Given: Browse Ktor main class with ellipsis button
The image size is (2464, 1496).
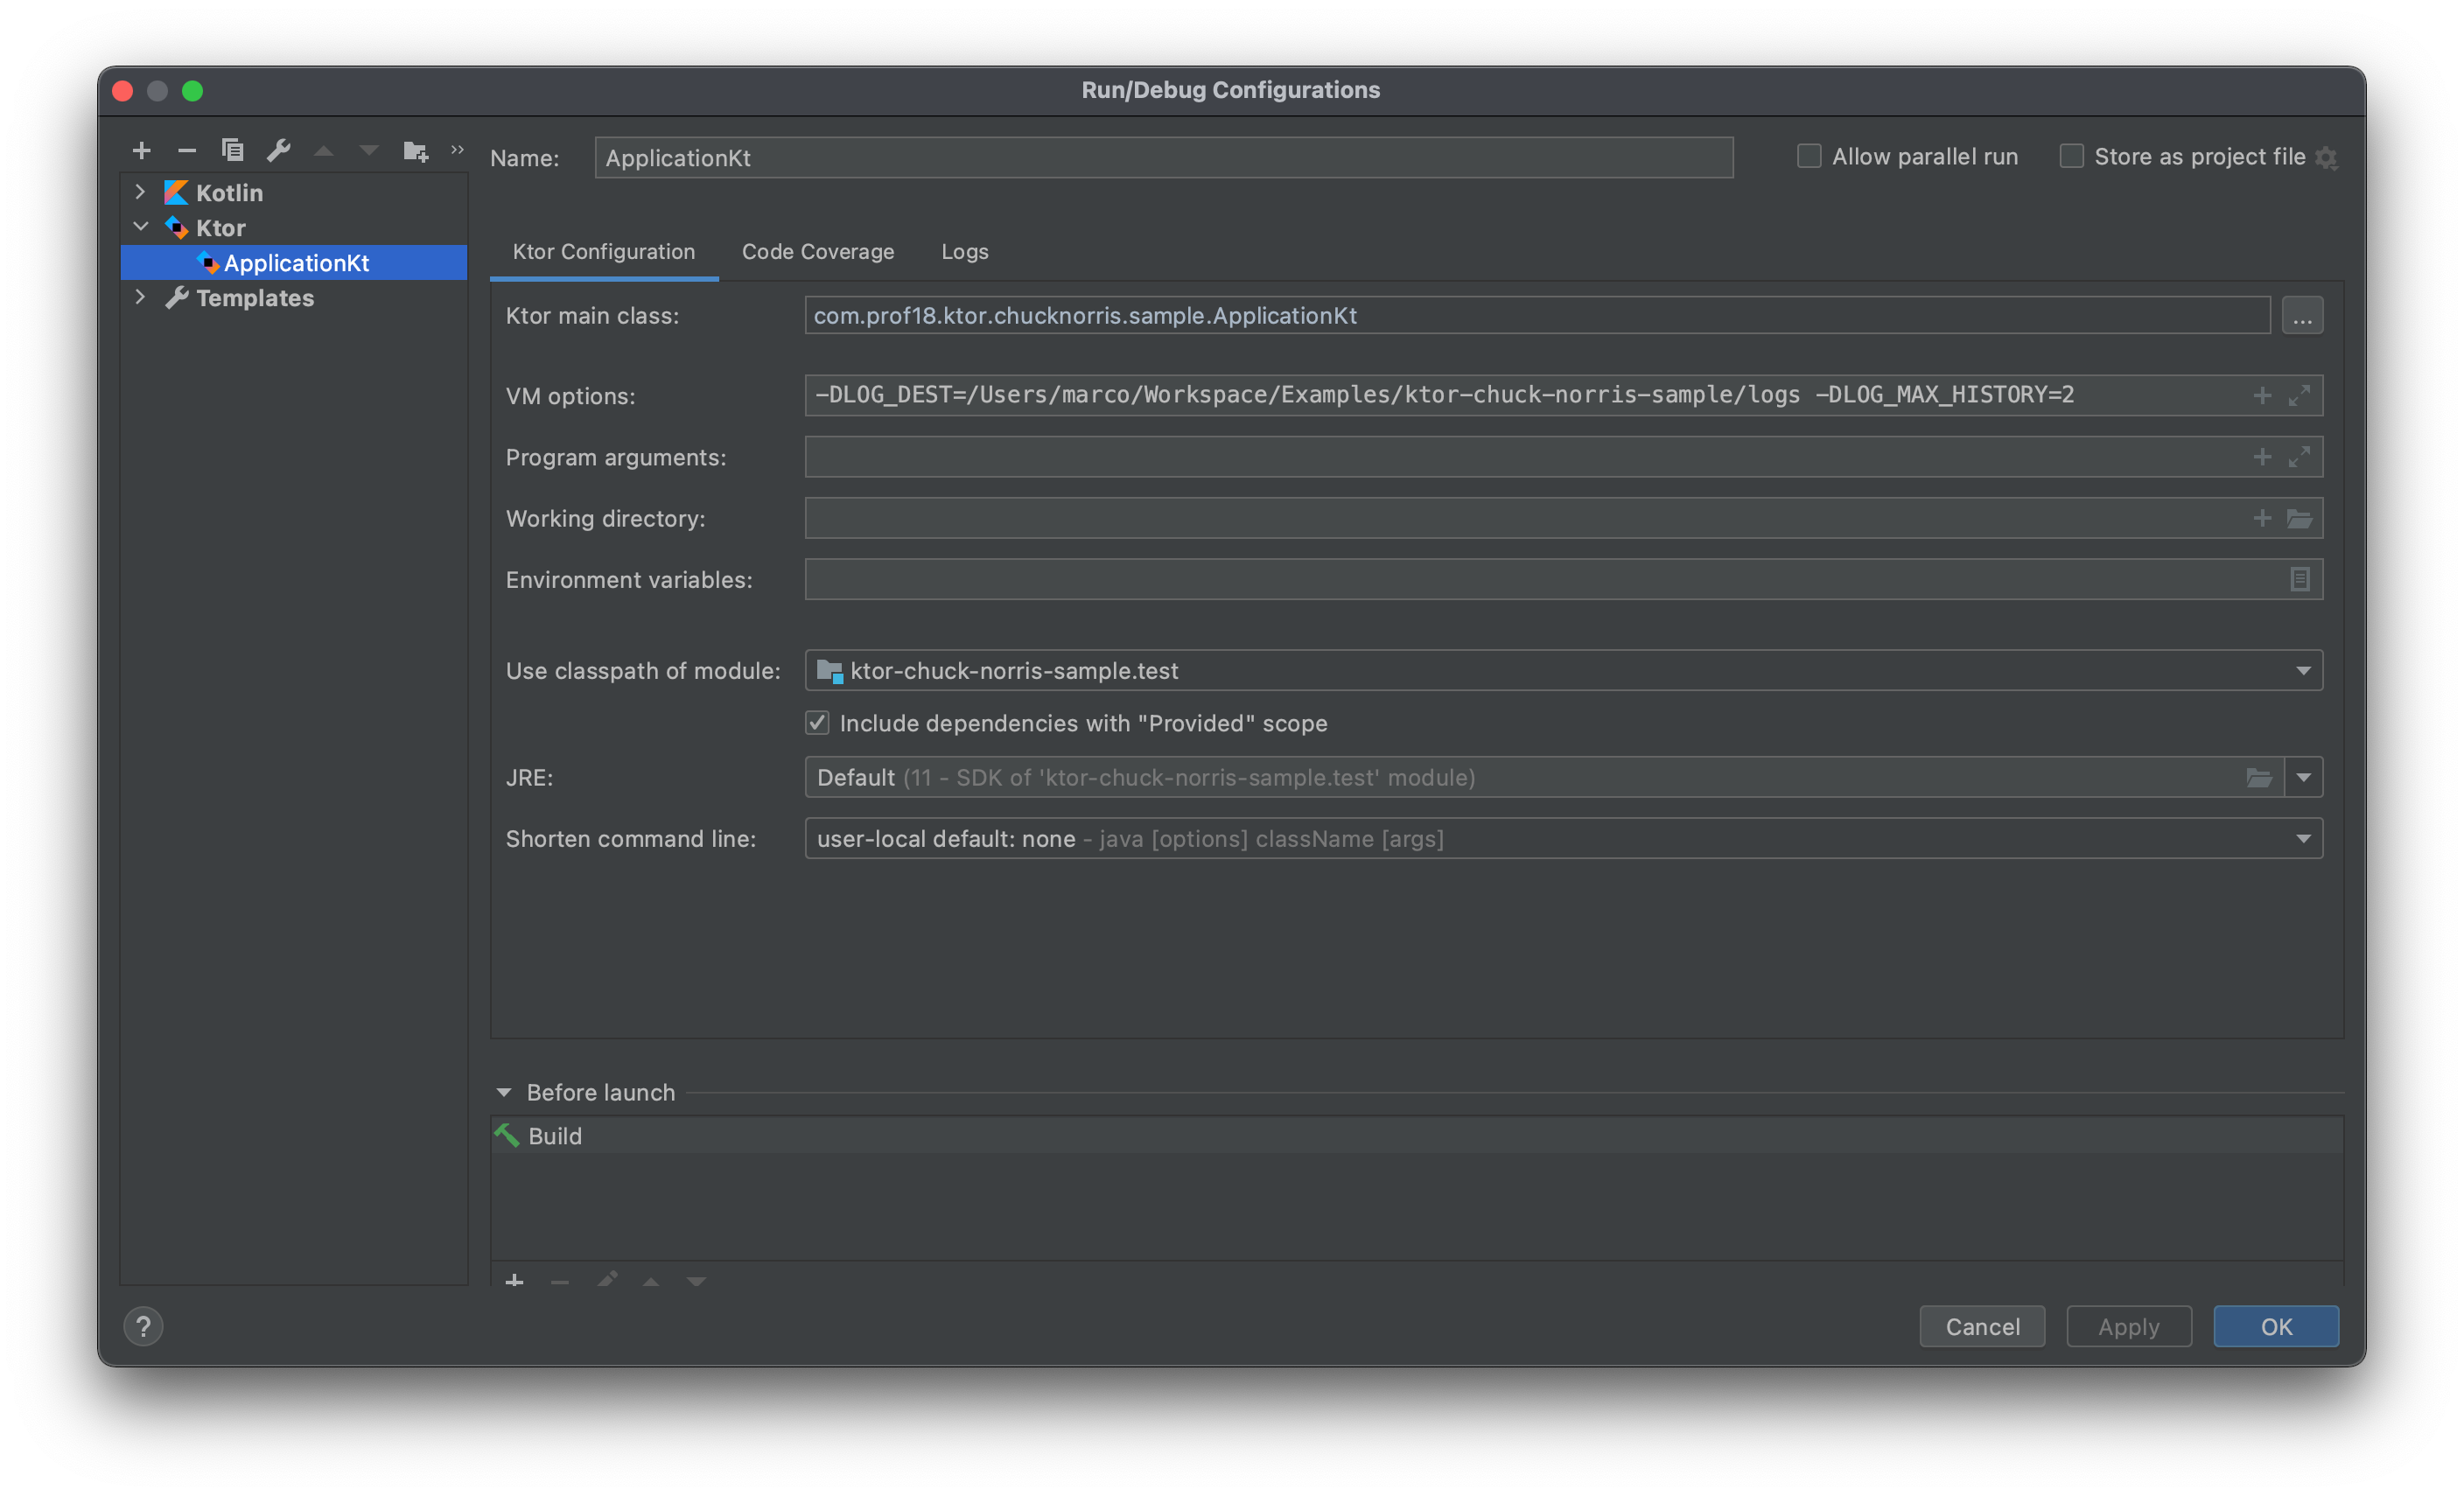Looking at the screenshot, I should pos(2302,316).
